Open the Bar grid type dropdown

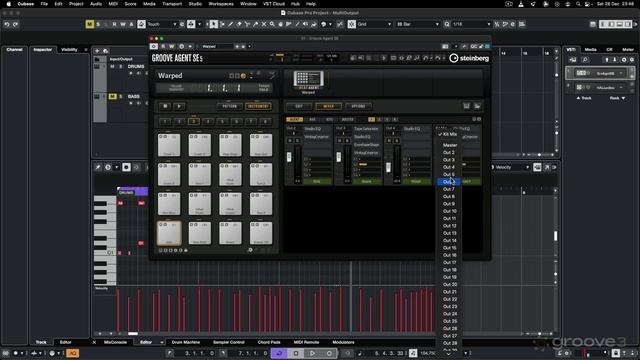[418, 24]
